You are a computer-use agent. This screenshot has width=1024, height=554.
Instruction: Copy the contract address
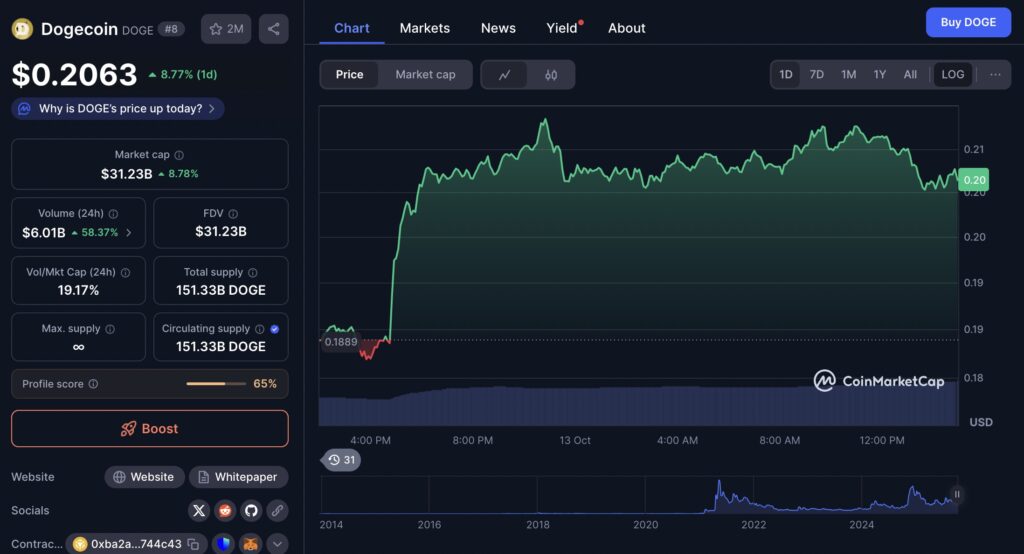(193, 544)
